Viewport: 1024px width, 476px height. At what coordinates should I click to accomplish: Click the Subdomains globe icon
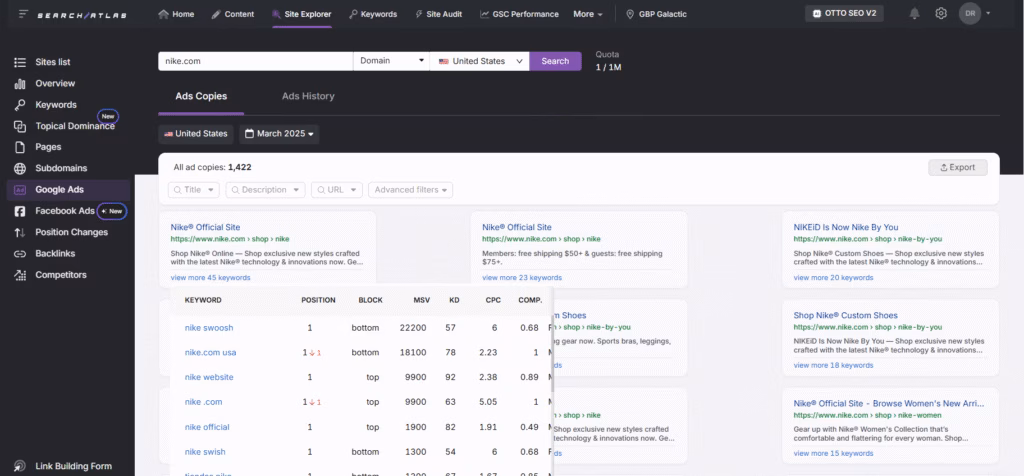[20, 168]
